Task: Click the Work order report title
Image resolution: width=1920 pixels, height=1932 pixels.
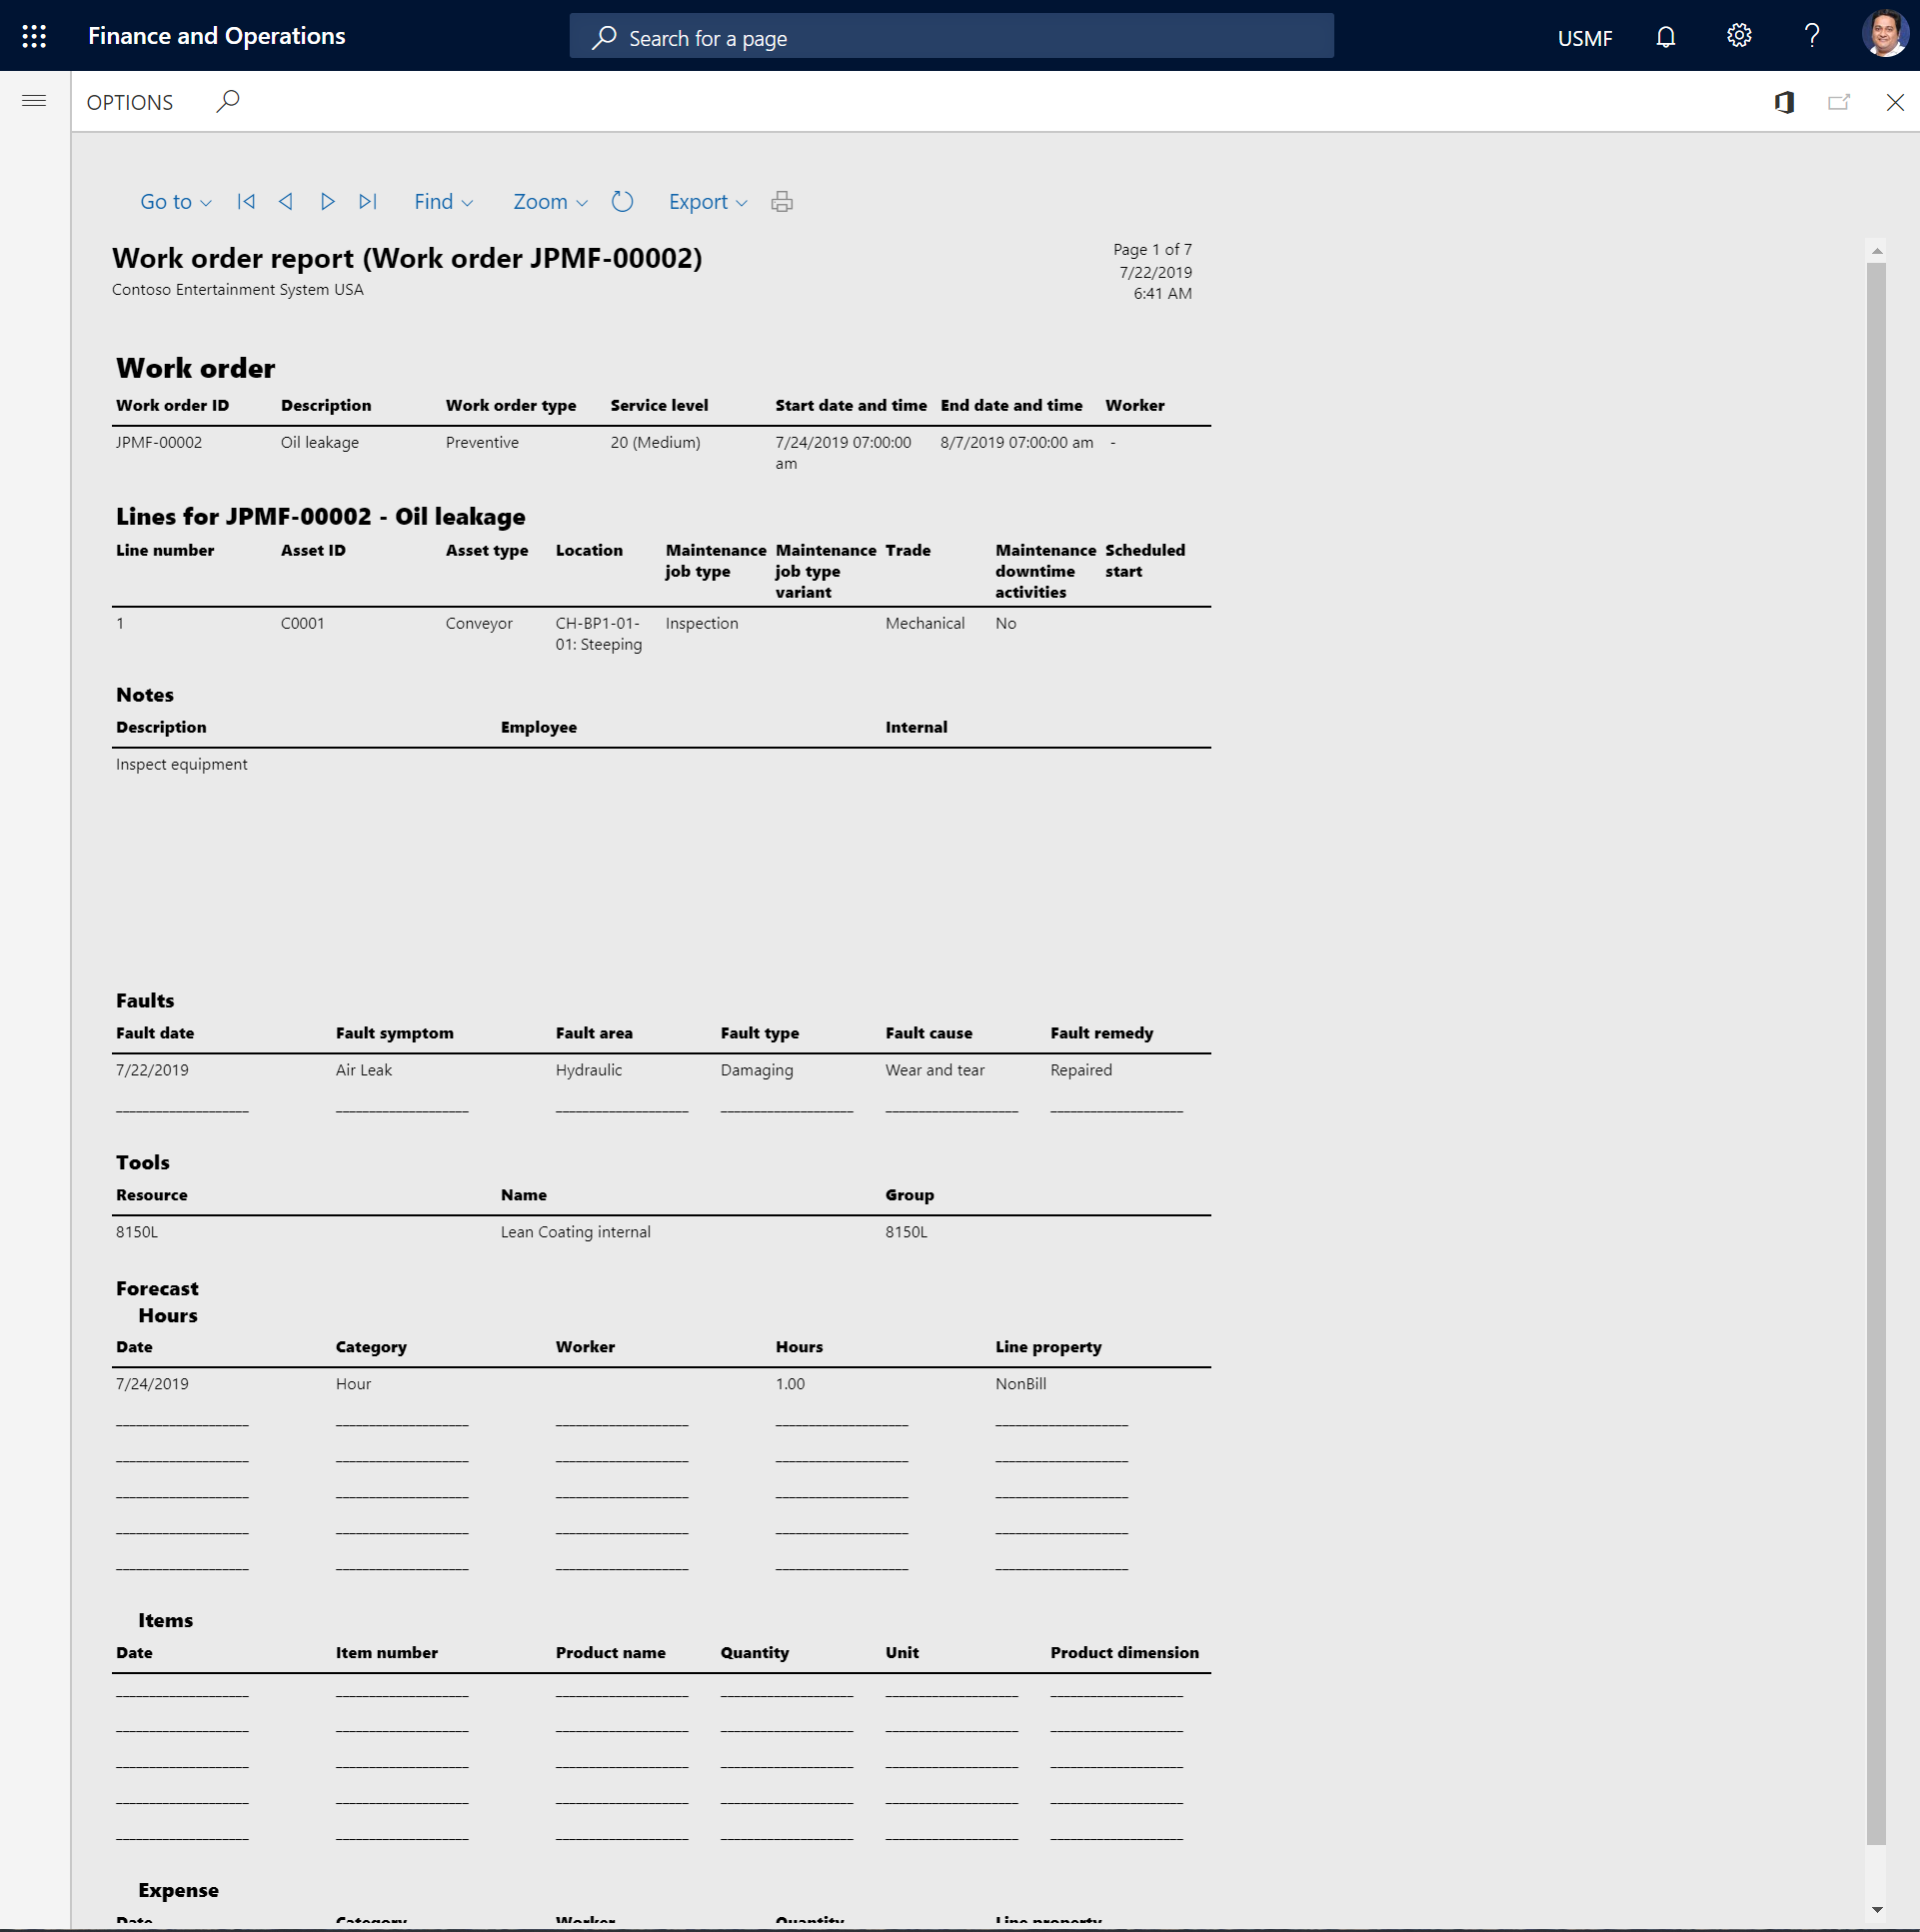Action: click(407, 258)
